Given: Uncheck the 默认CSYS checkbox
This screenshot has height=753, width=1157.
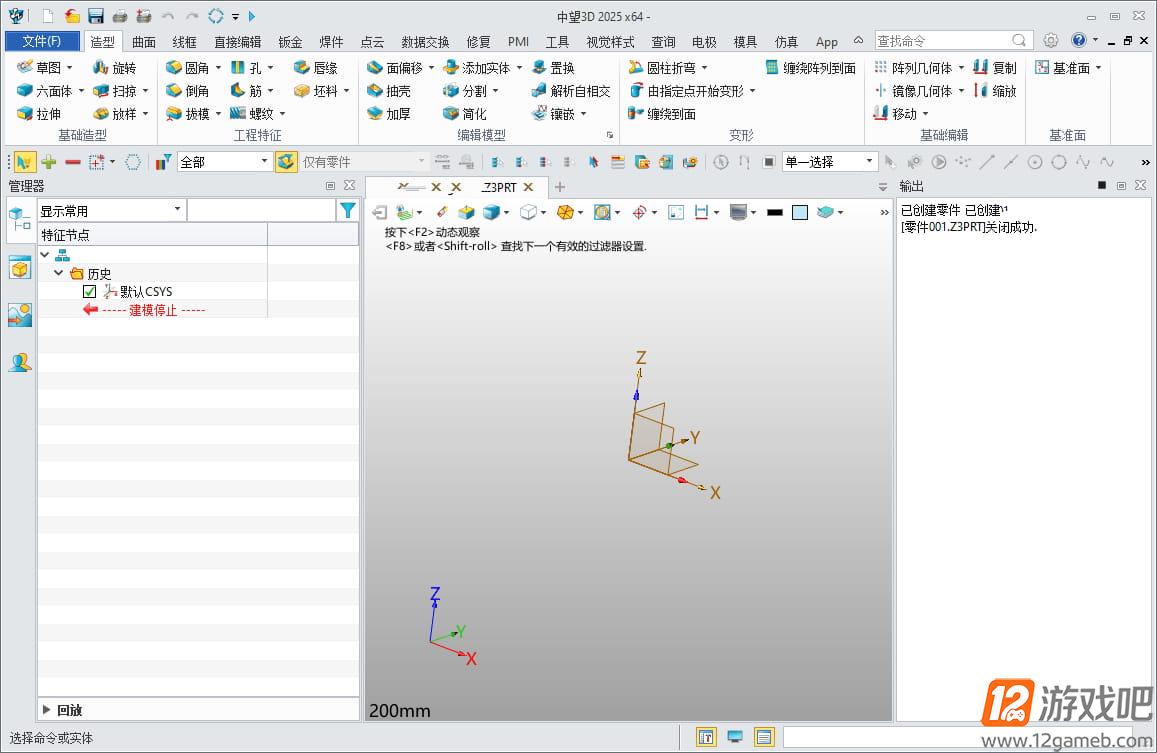Looking at the screenshot, I should pos(89,292).
